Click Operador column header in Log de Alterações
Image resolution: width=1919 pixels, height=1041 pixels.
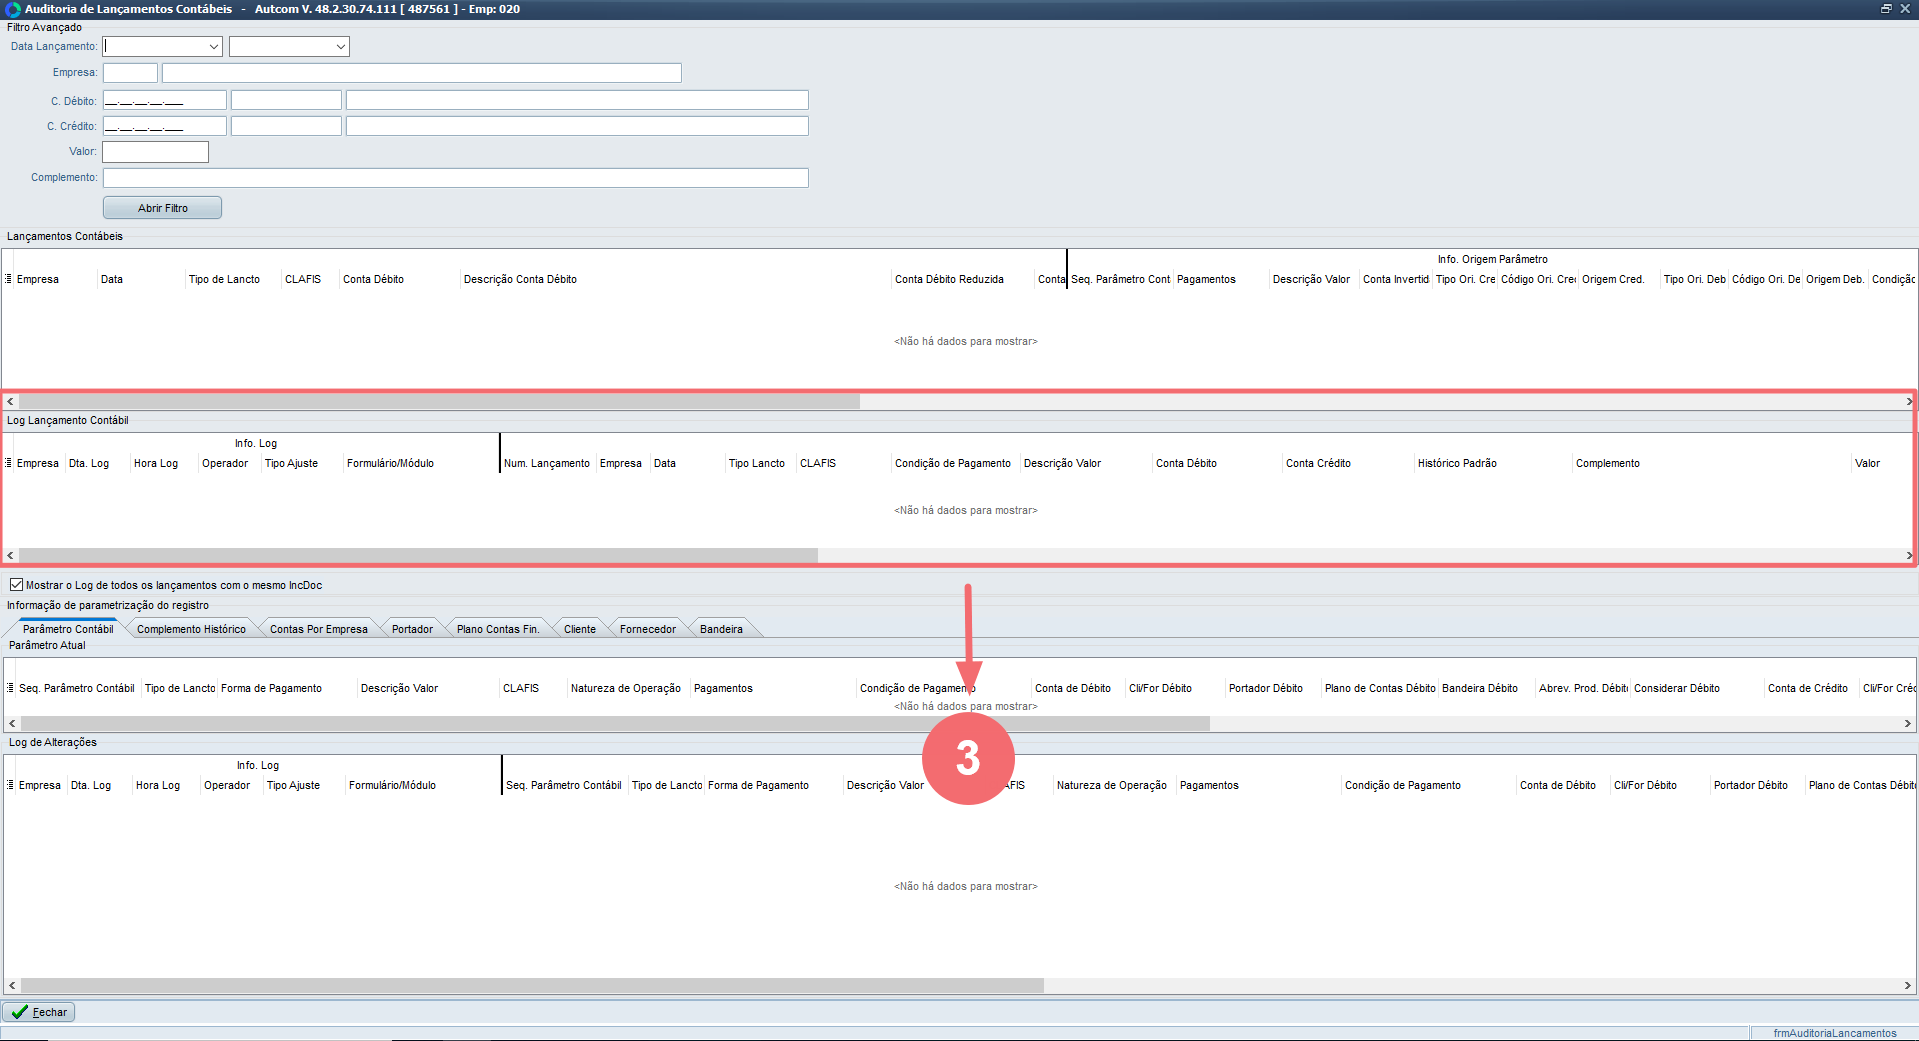tap(227, 785)
